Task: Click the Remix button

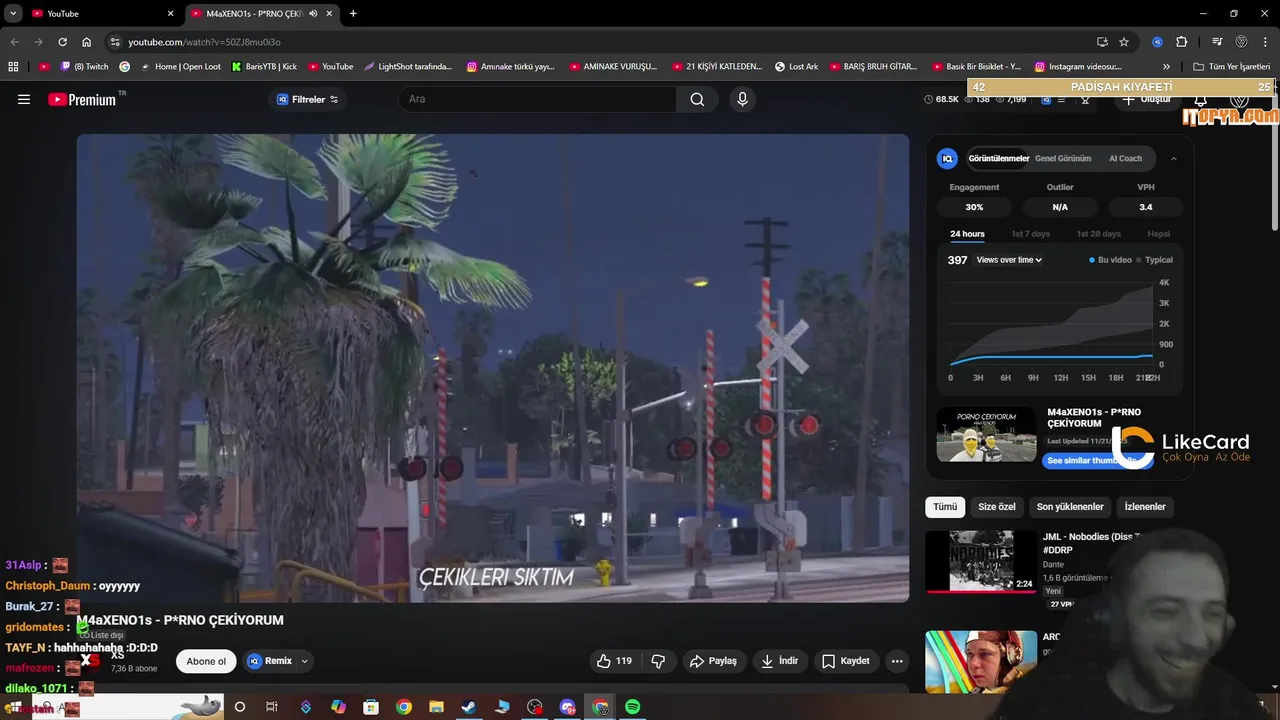Action: pos(270,661)
